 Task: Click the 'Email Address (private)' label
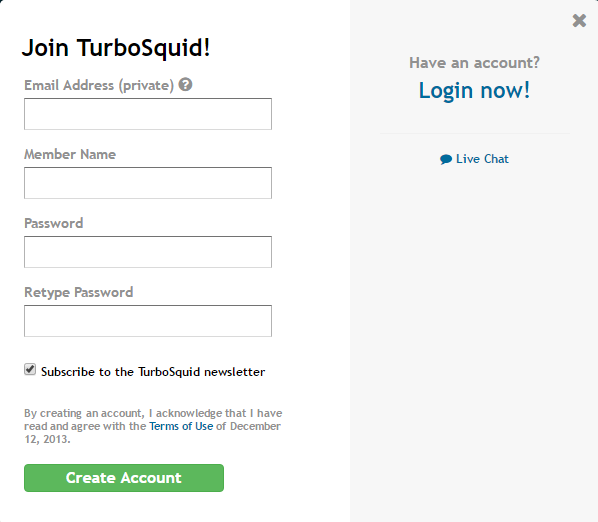pyautogui.click(x=99, y=85)
